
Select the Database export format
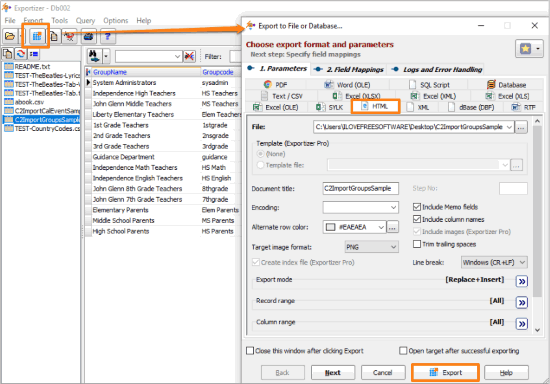[507, 85]
